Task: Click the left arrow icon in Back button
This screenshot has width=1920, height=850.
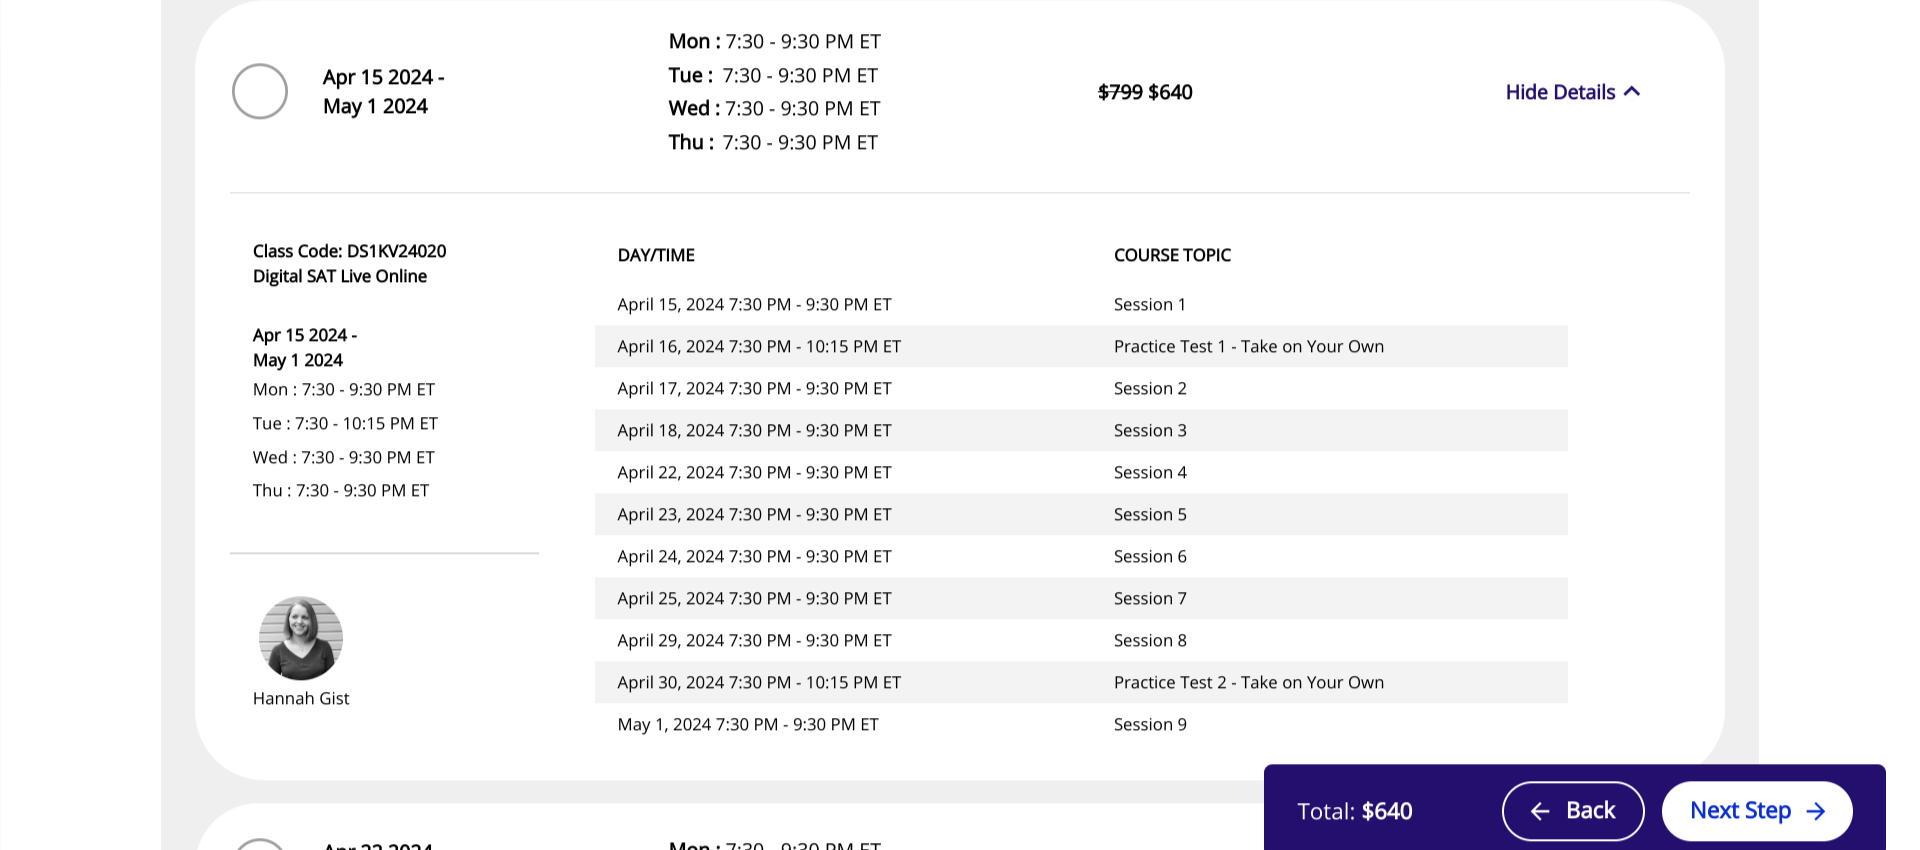Action: tap(1540, 811)
